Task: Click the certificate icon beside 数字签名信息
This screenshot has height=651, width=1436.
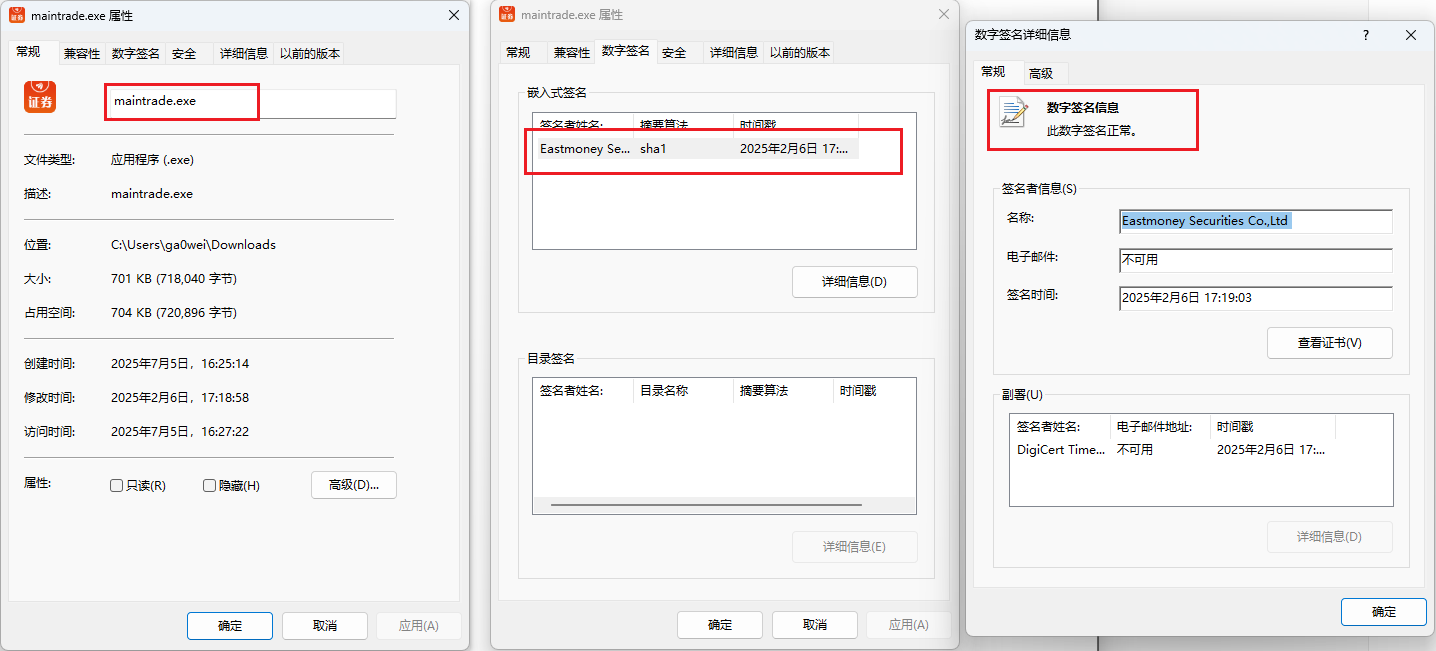Action: coord(1014,112)
